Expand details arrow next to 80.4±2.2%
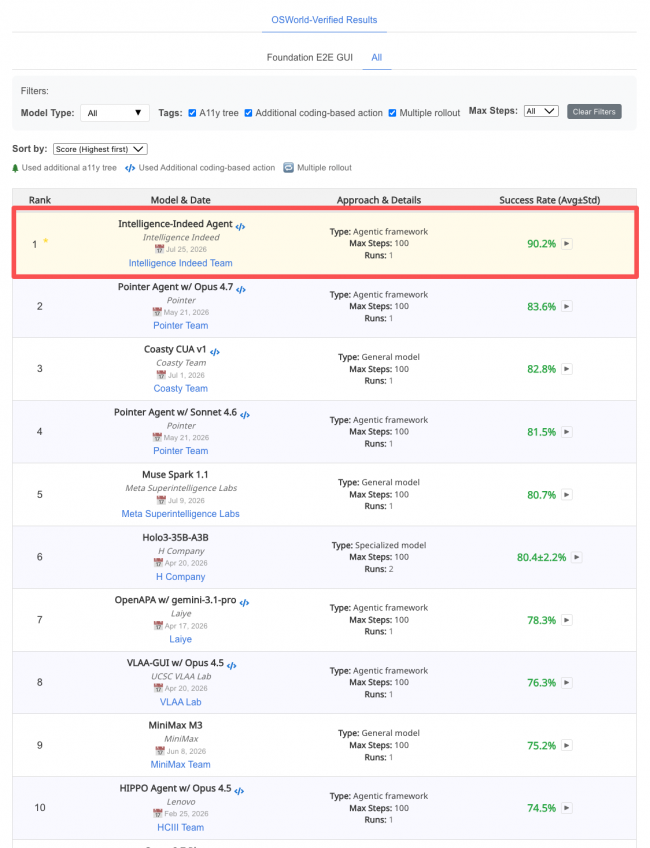The height and width of the screenshot is (848, 650). pyautogui.click(x=577, y=557)
